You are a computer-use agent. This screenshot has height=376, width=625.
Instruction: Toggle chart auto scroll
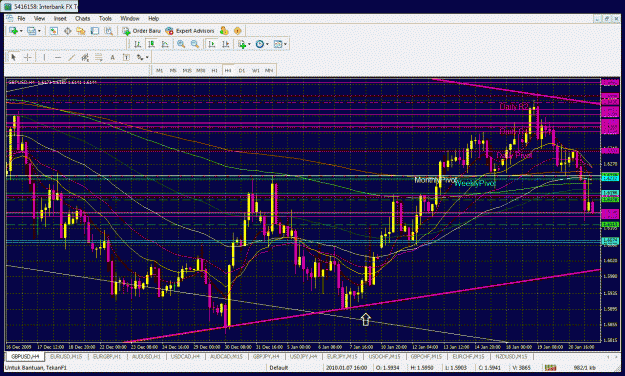click(x=212, y=44)
